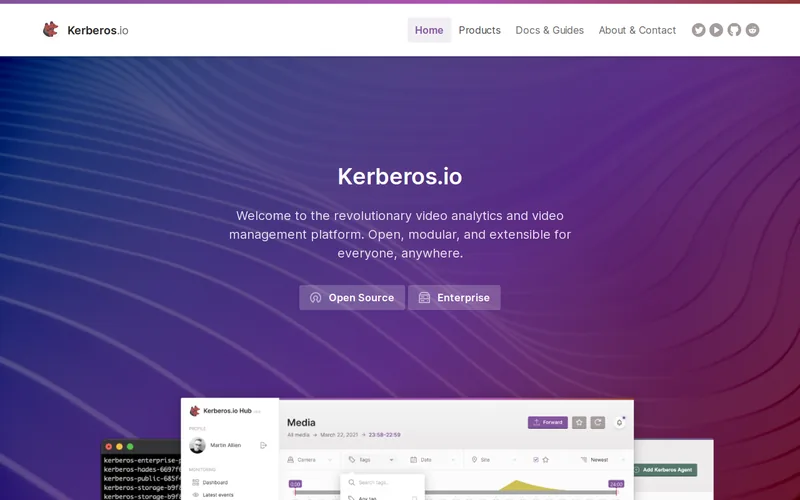Toggle the checkbox in the Media filter bar
Viewport: 800px width, 500px height.
click(536, 460)
